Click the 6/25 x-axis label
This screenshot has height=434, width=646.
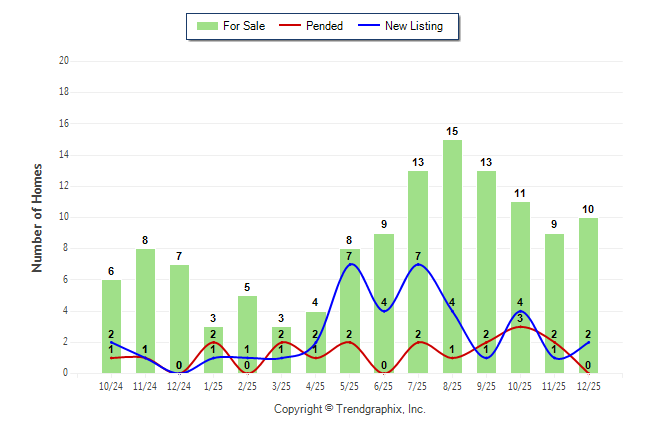click(384, 386)
